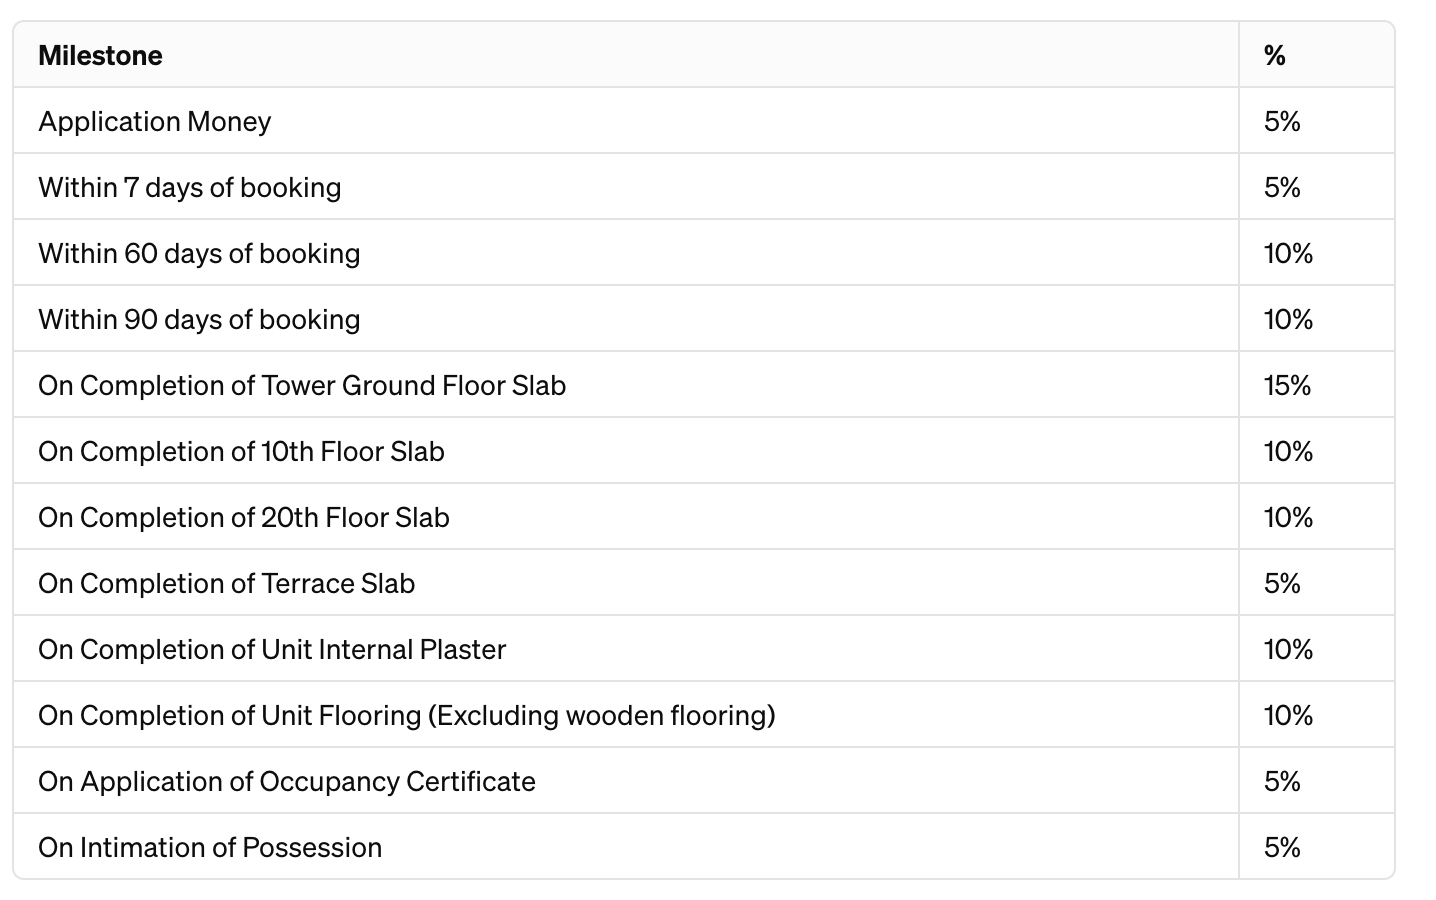Select On Completion of Tower Ground Floor Slab
The width and height of the screenshot is (1436, 900).
[x=302, y=386]
